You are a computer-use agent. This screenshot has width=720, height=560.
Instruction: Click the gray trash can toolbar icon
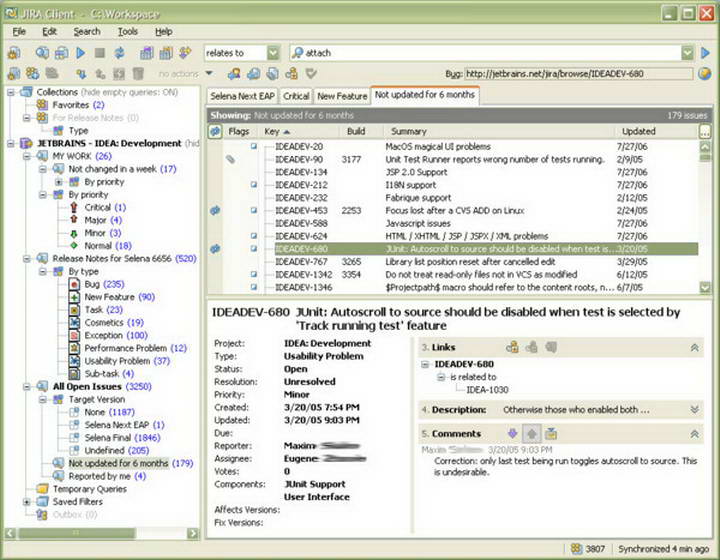(x=138, y=73)
